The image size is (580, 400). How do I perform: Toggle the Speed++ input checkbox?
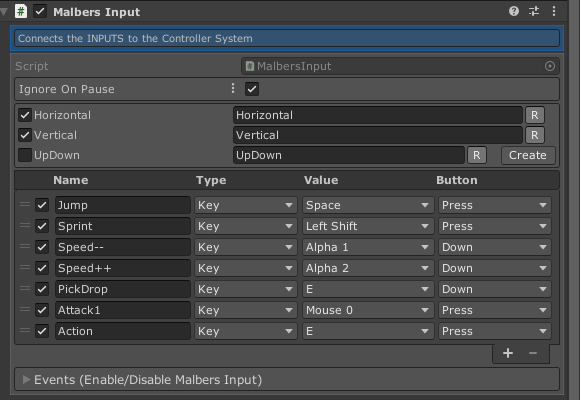click(x=42, y=268)
